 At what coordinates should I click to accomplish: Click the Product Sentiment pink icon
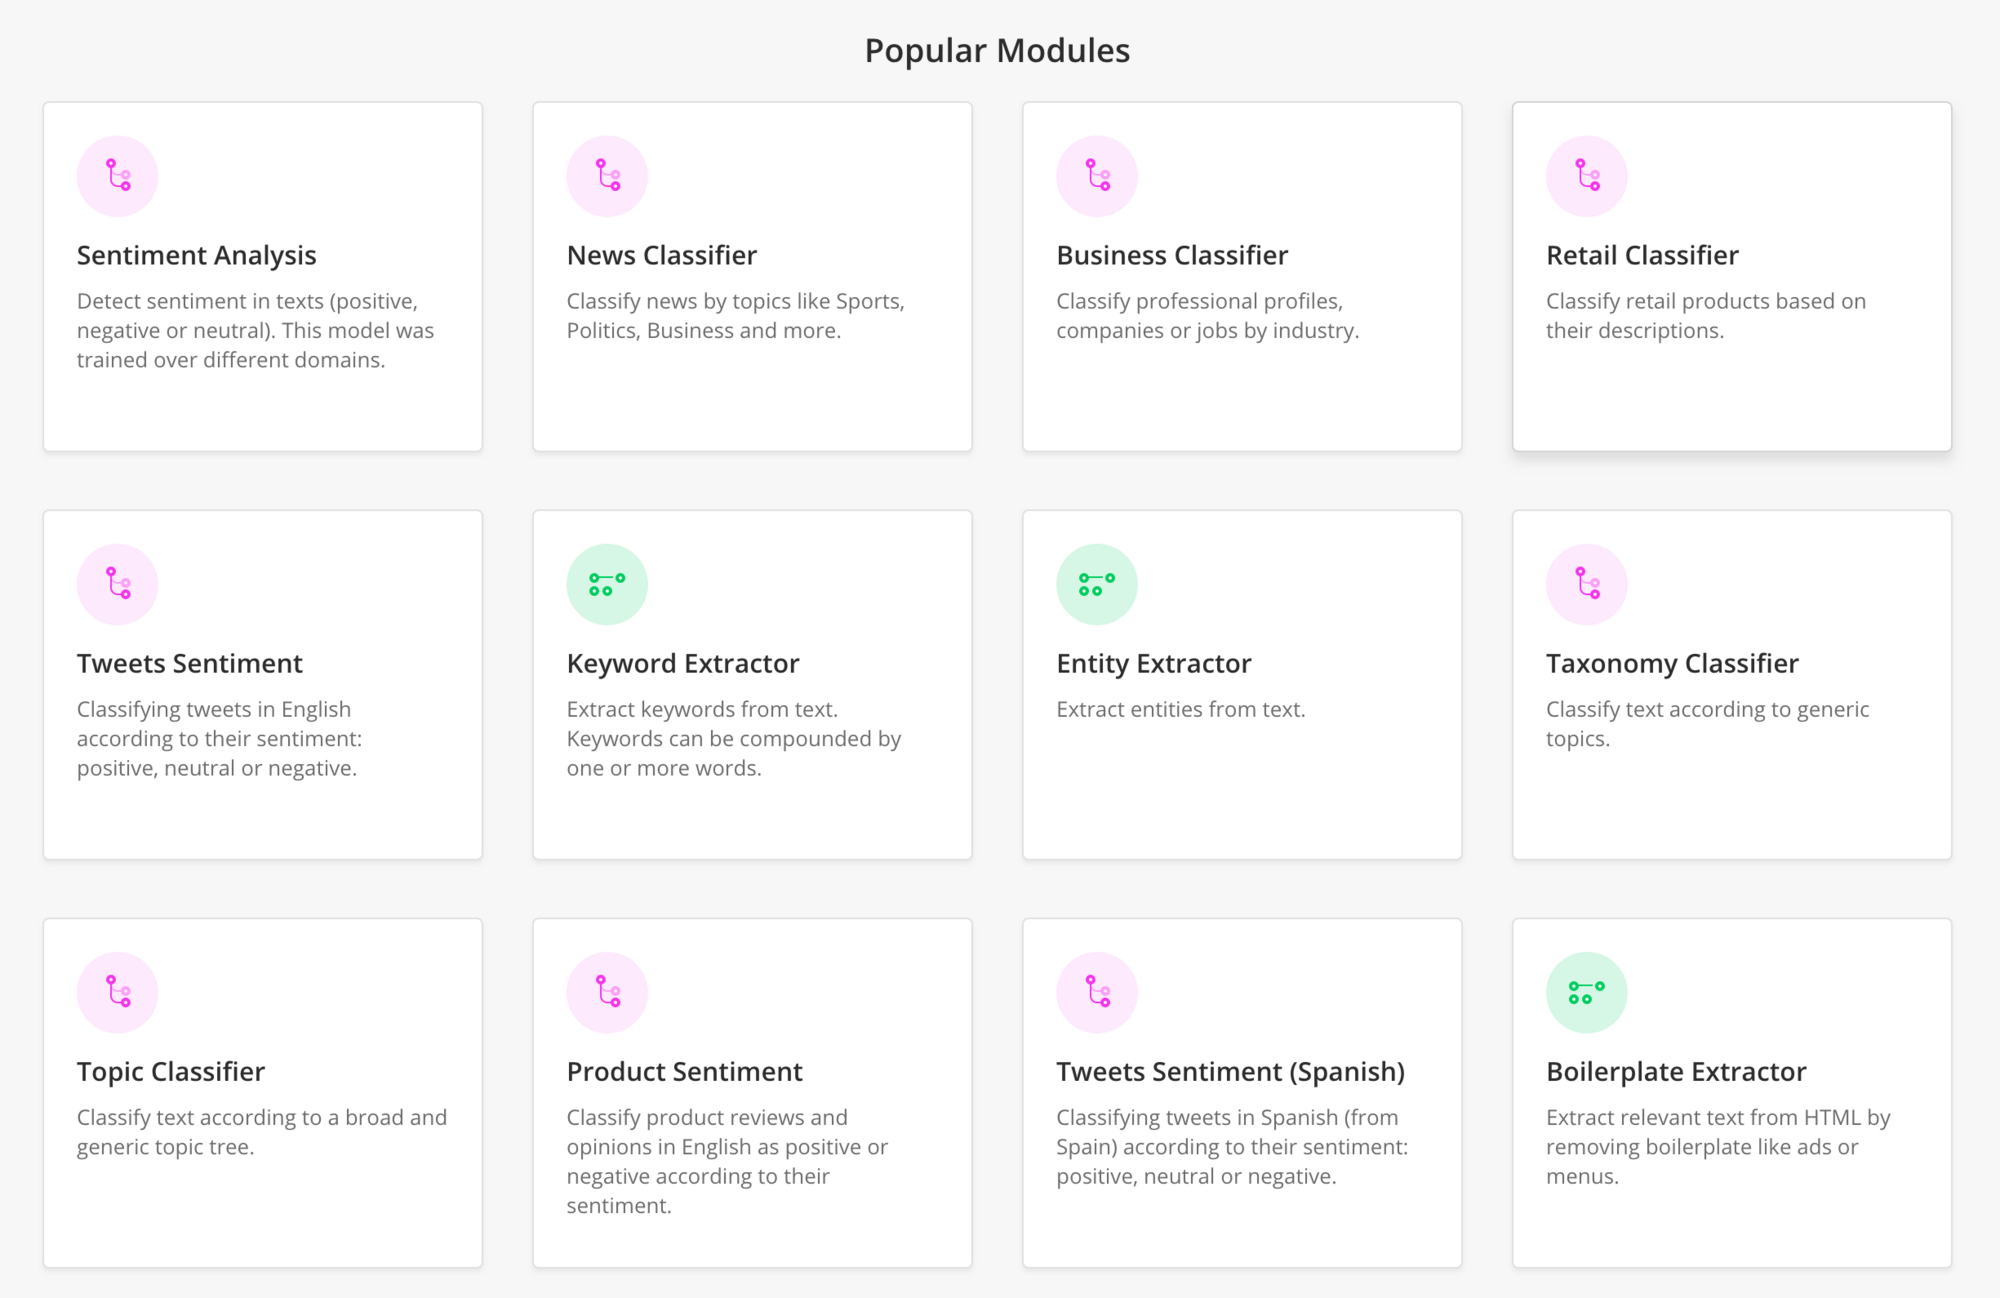(x=607, y=991)
